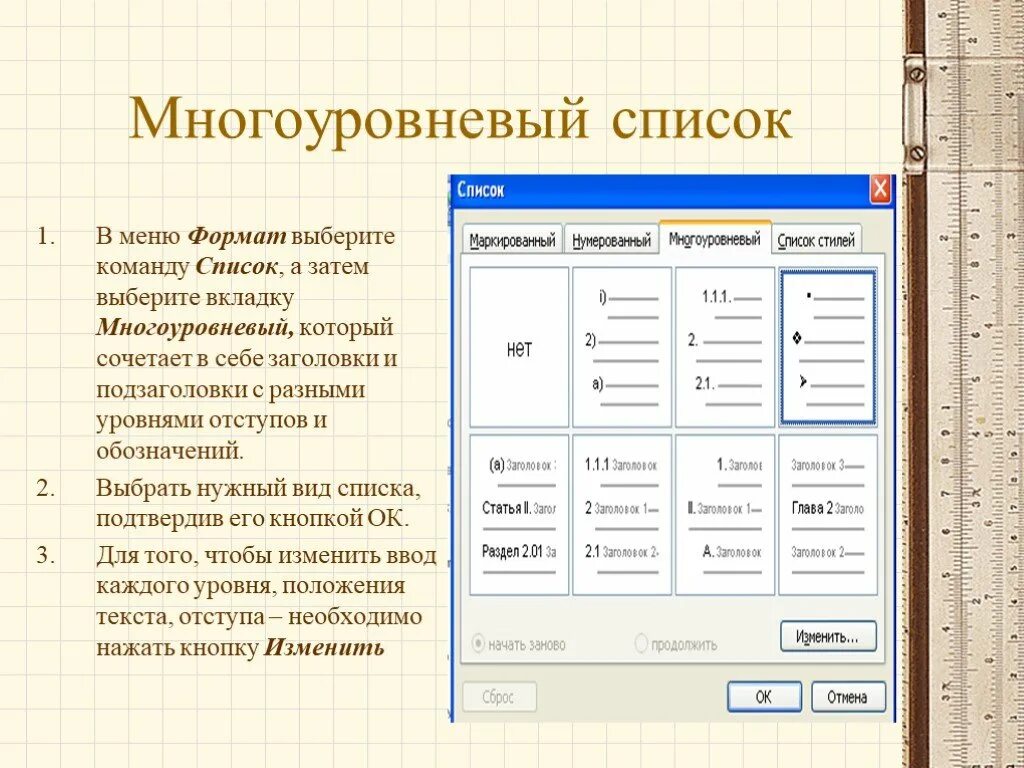Switch to the Маркированный tab
Screen dimensions: 1024x768
(513, 240)
